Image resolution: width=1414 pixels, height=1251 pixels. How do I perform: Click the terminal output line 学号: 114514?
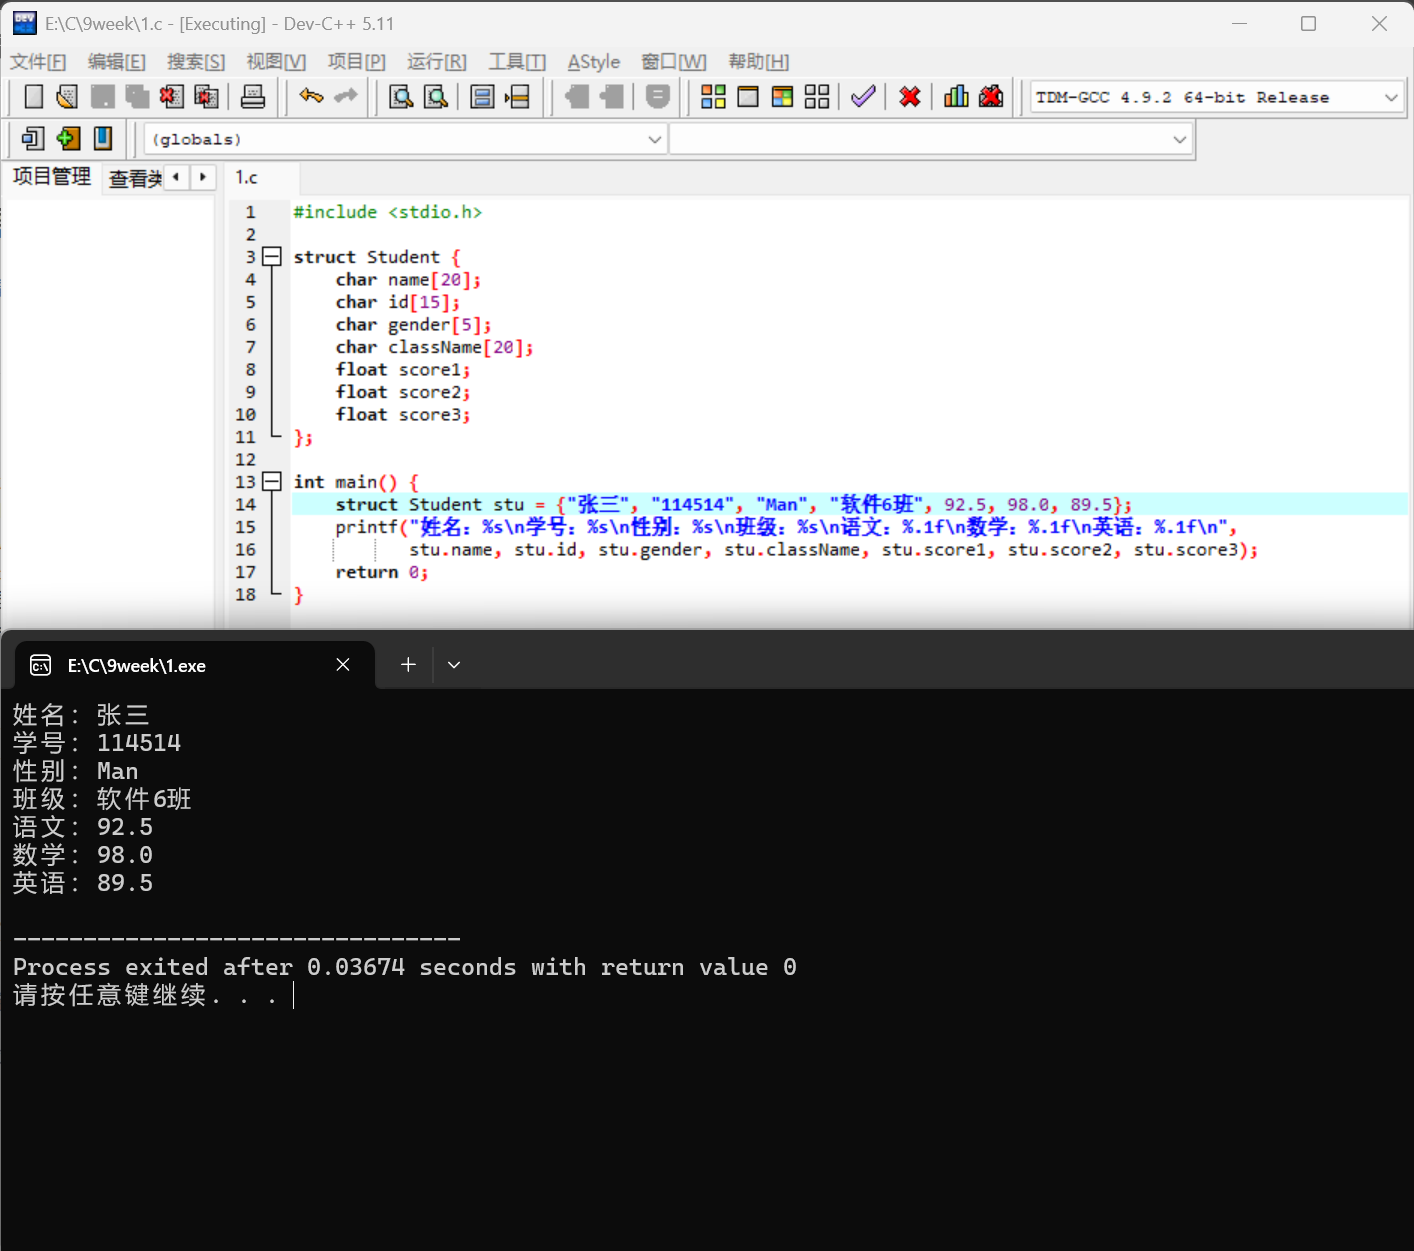(97, 743)
